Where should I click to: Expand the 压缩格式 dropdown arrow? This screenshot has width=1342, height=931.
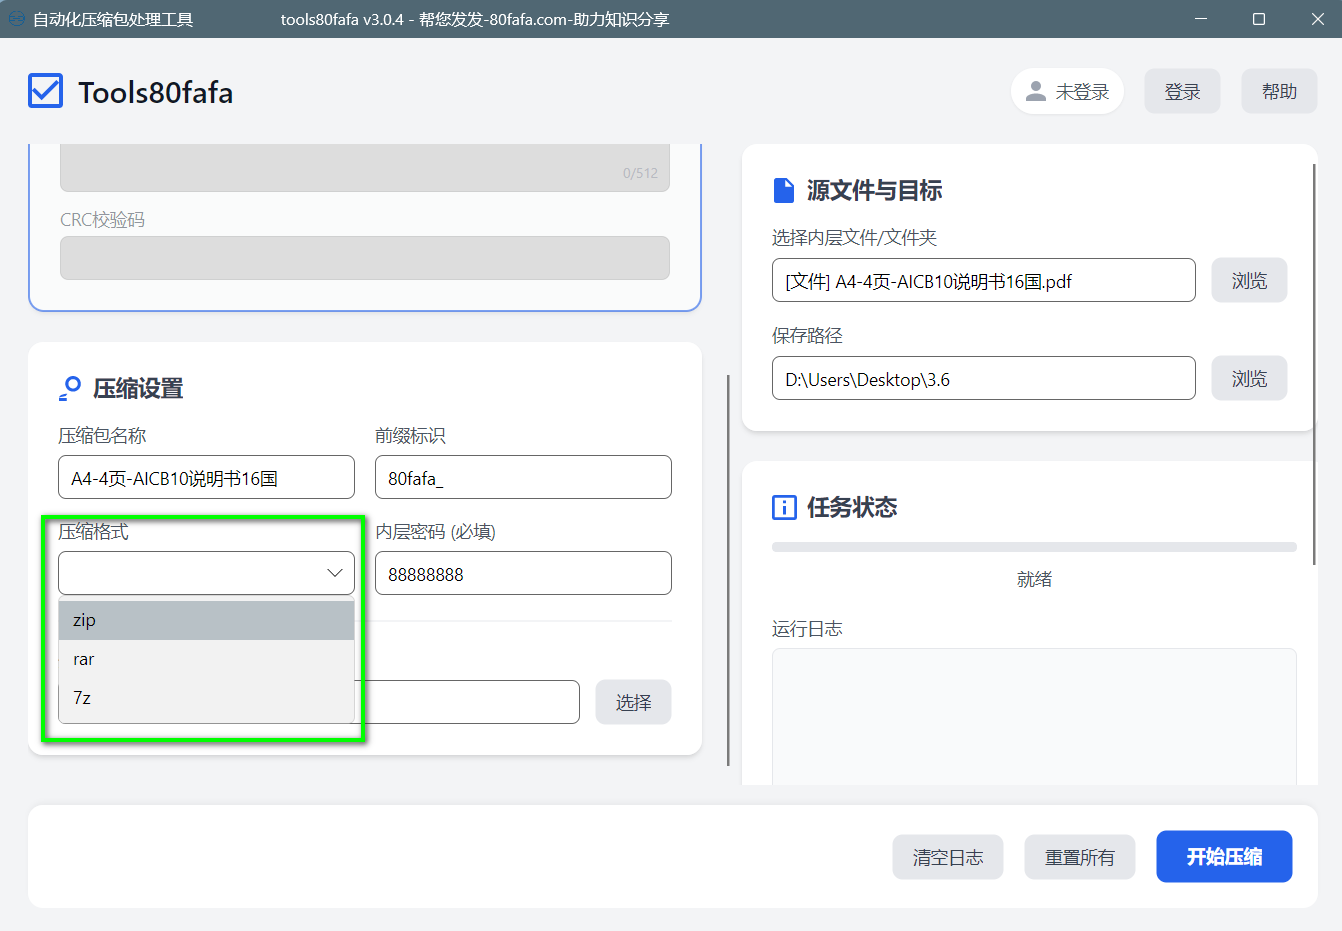334,573
